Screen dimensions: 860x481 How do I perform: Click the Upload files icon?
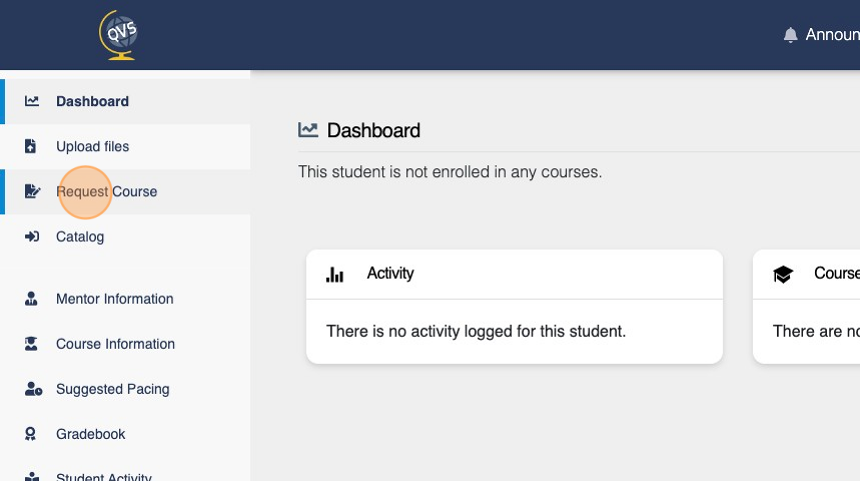pyautogui.click(x=31, y=147)
